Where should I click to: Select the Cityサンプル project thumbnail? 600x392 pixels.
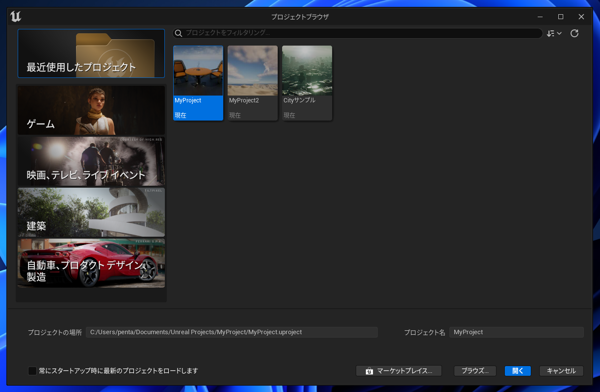coord(307,70)
